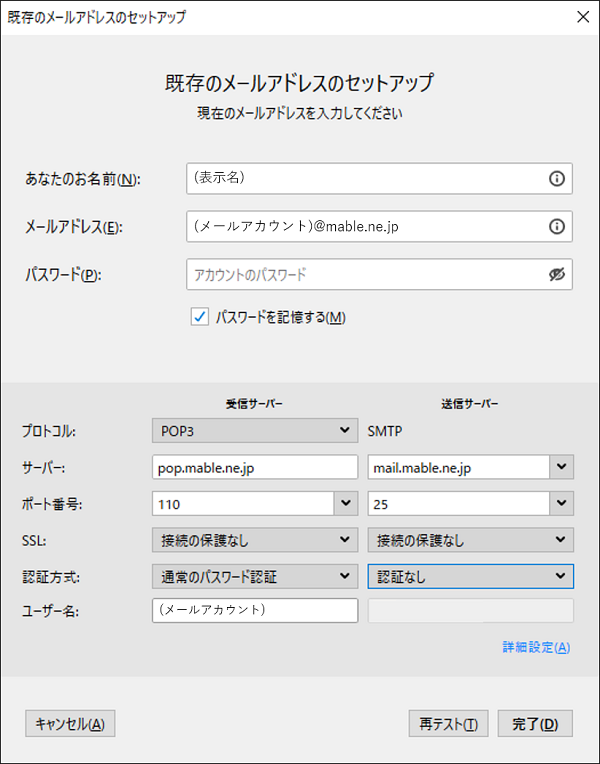Click the 詳細設定 link
600x764 pixels.
(x=536, y=647)
